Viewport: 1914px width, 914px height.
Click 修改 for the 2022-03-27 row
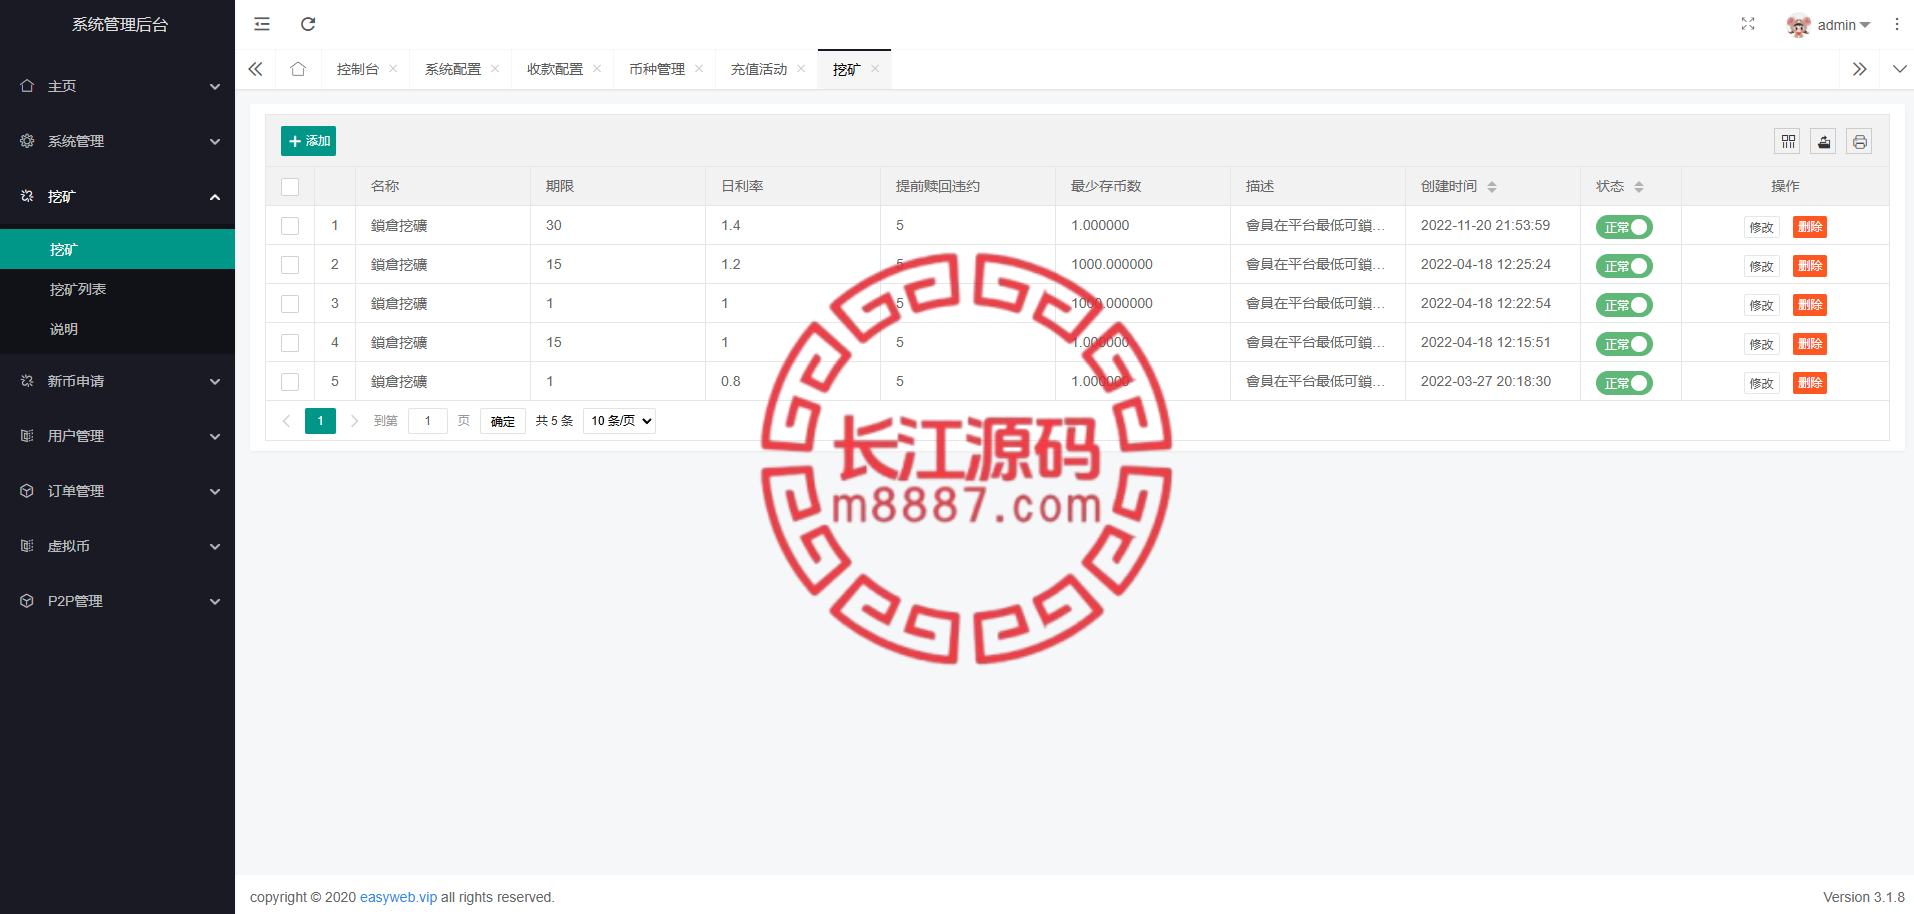[x=1761, y=383]
